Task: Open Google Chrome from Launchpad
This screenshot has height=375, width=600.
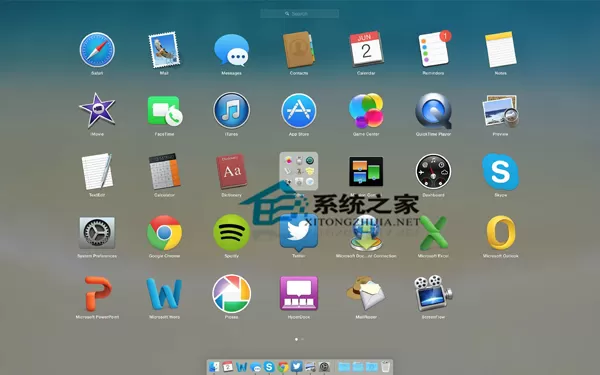Action: pyautogui.click(x=165, y=233)
